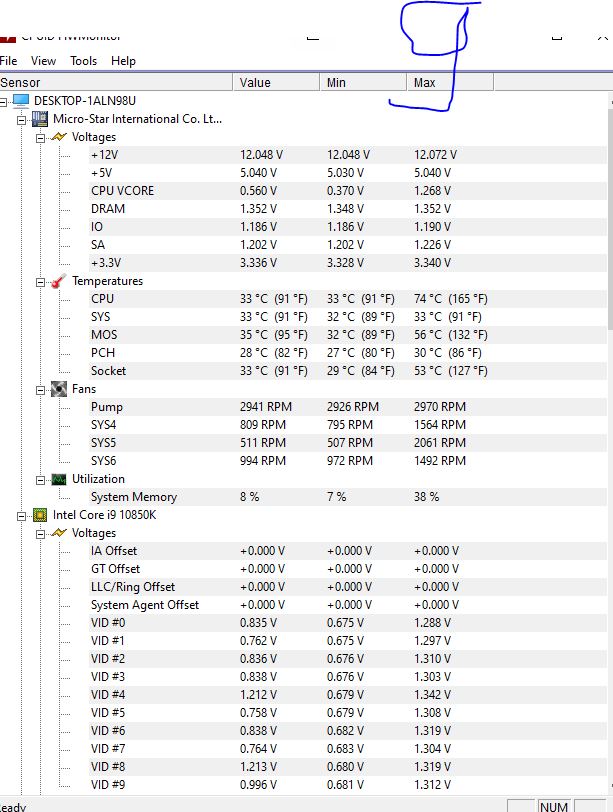
Task: Select the +12V voltage row
Action: pos(348,155)
